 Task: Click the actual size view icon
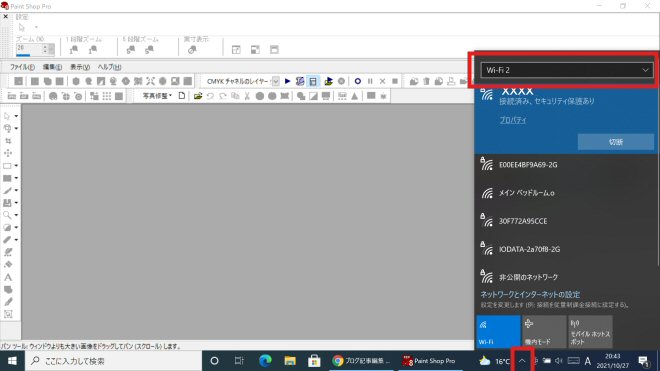192,50
